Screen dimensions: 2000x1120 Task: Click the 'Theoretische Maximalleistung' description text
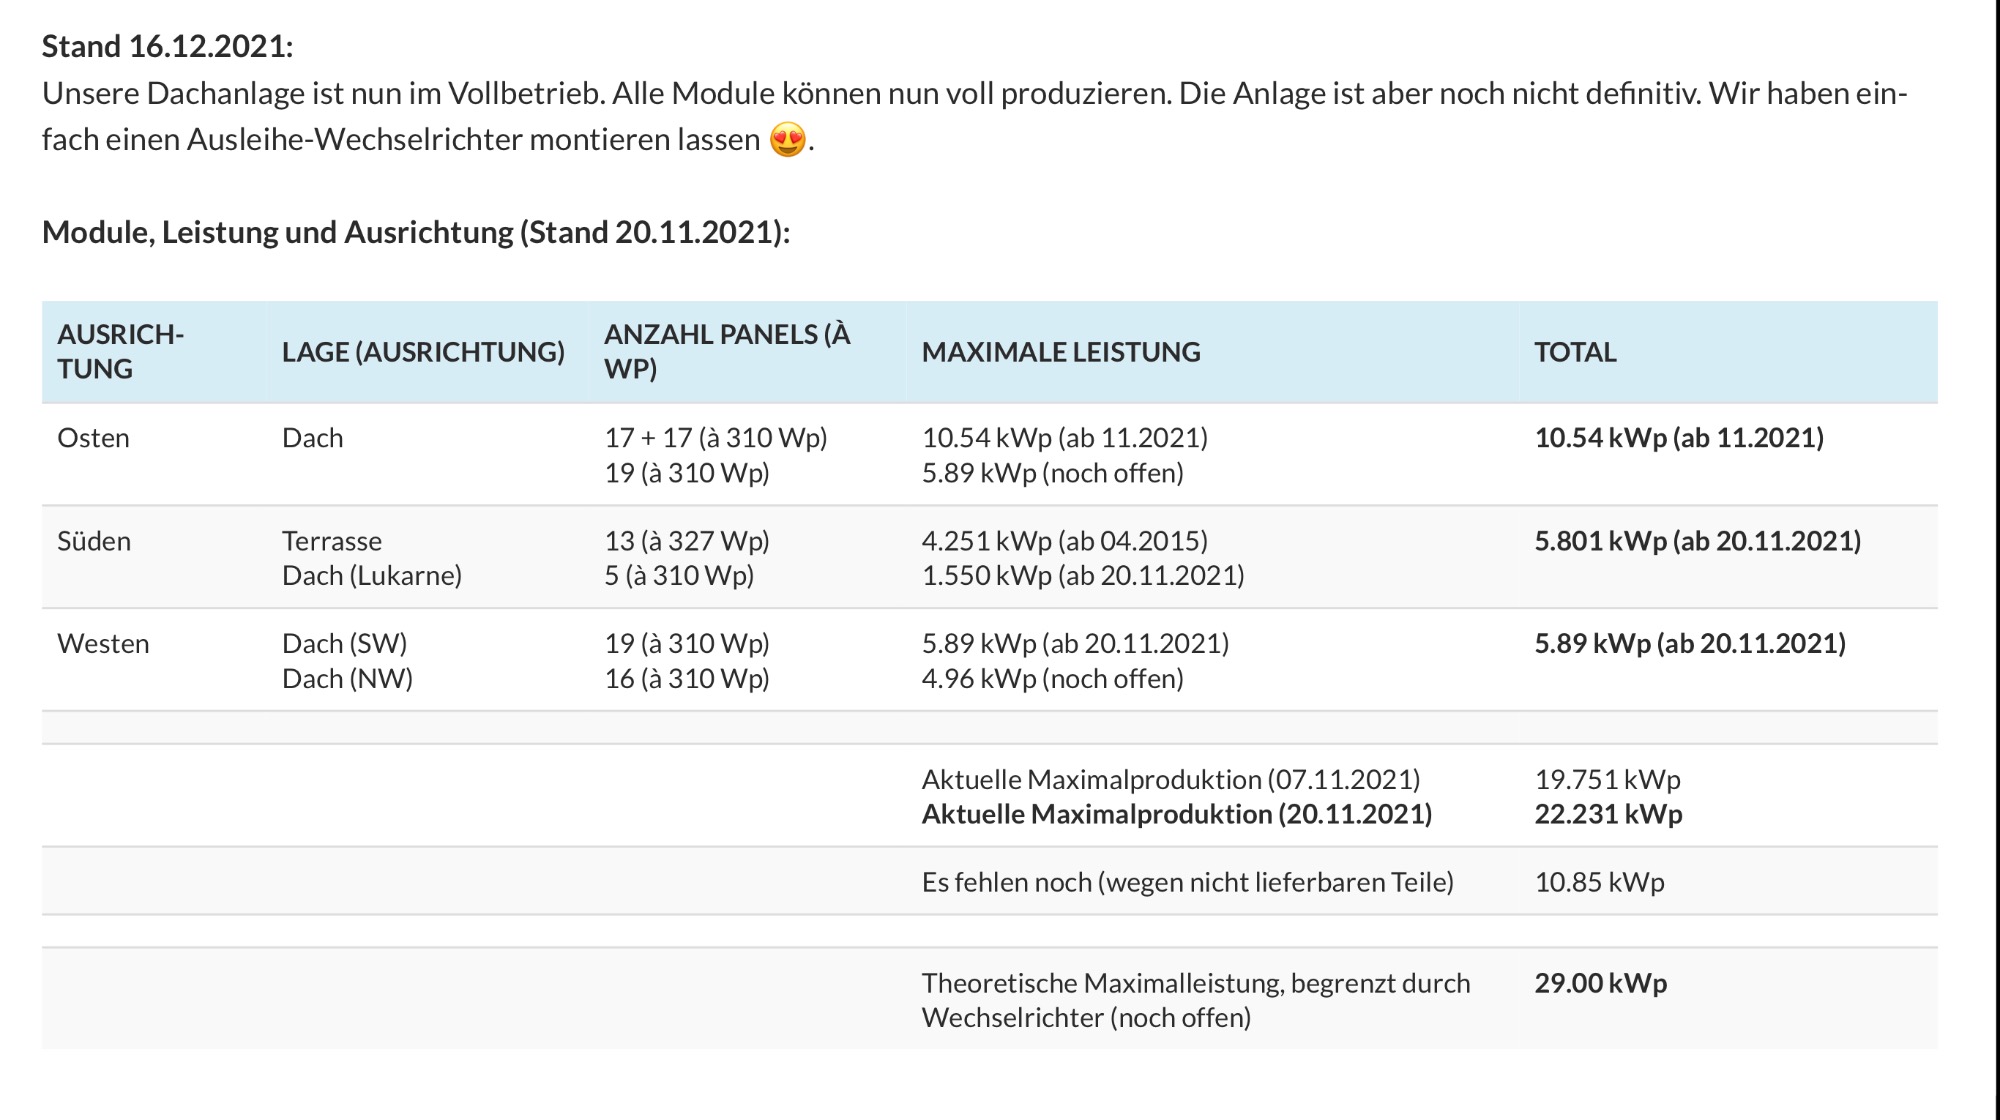tap(1195, 983)
